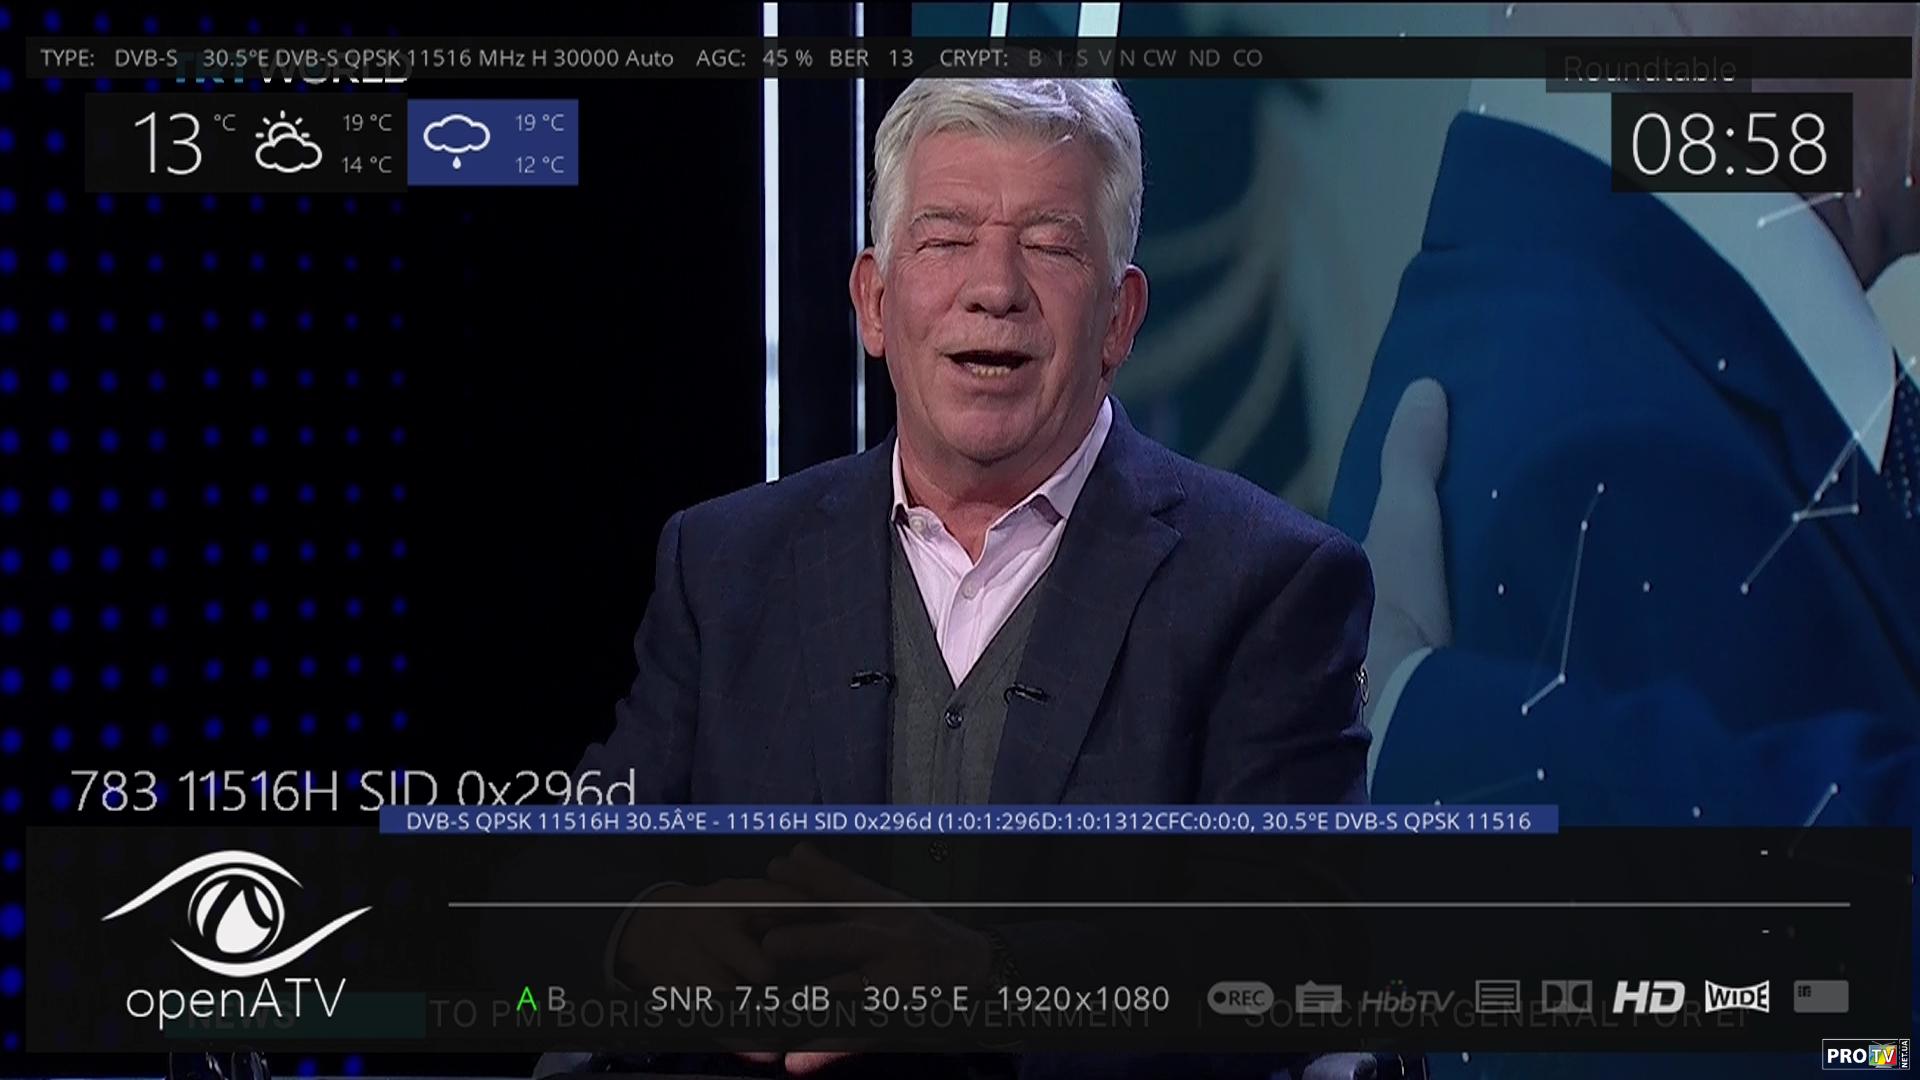Click the partly cloudy weather icon
1920x1080 pixels.
point(288,143)
